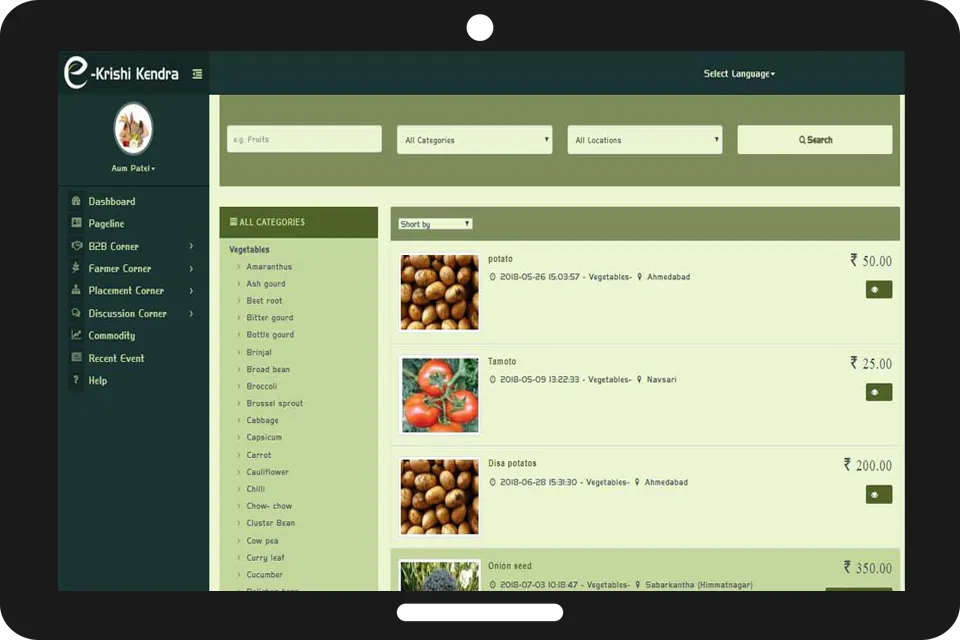Click the e.g. Fruits search field
960x640 pixels.
[x=304, y=139]
